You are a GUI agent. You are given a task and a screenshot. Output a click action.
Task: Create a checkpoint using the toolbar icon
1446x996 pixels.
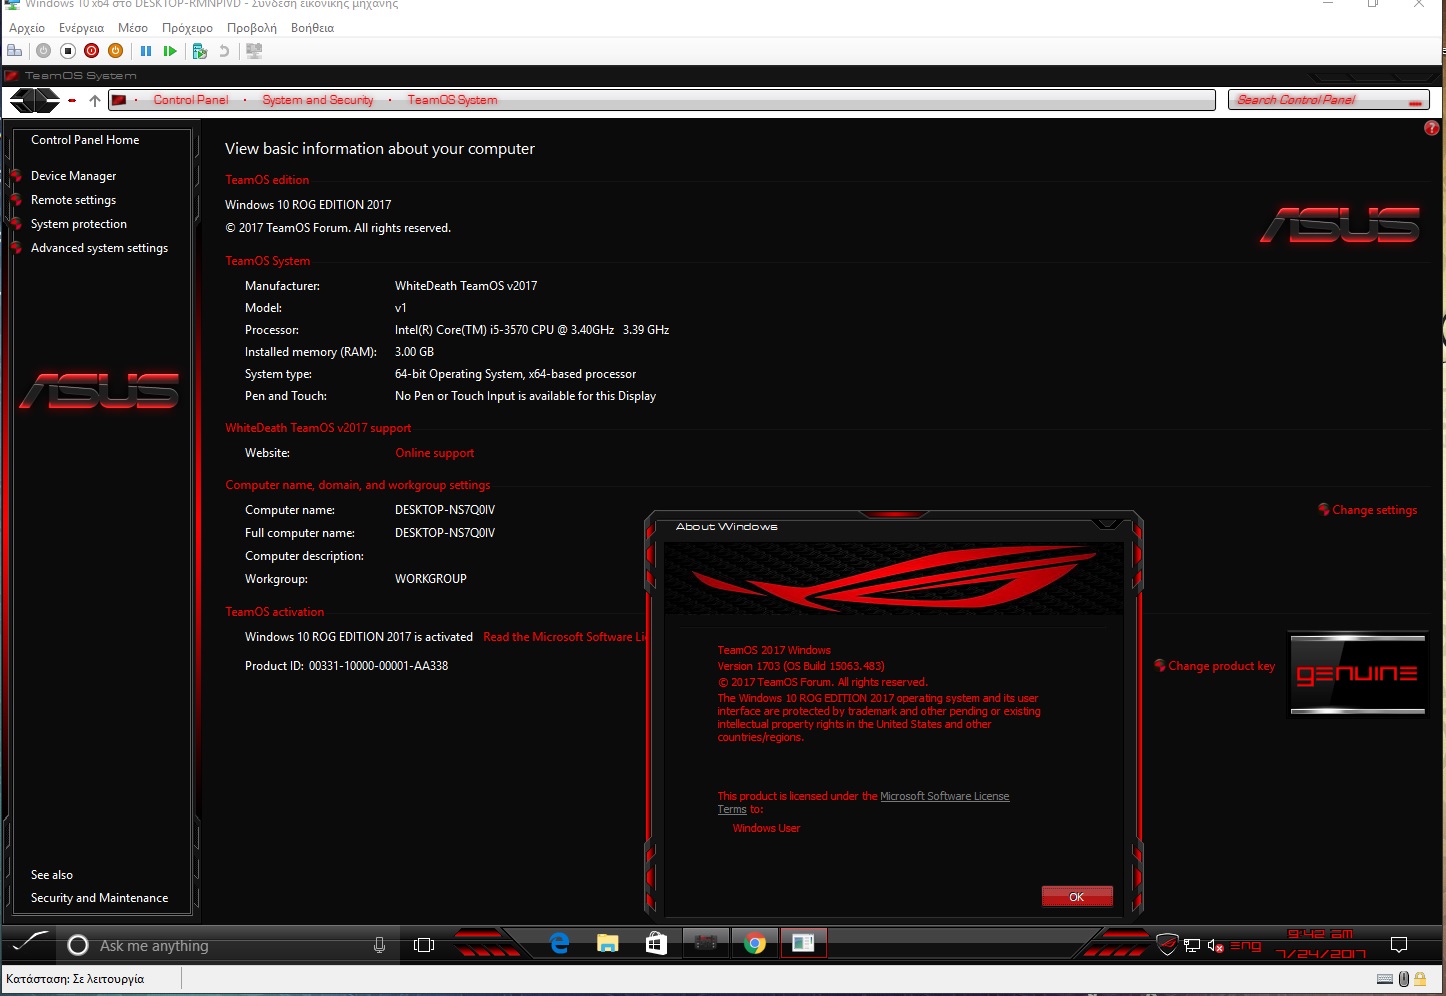click(x=200, y=50)
